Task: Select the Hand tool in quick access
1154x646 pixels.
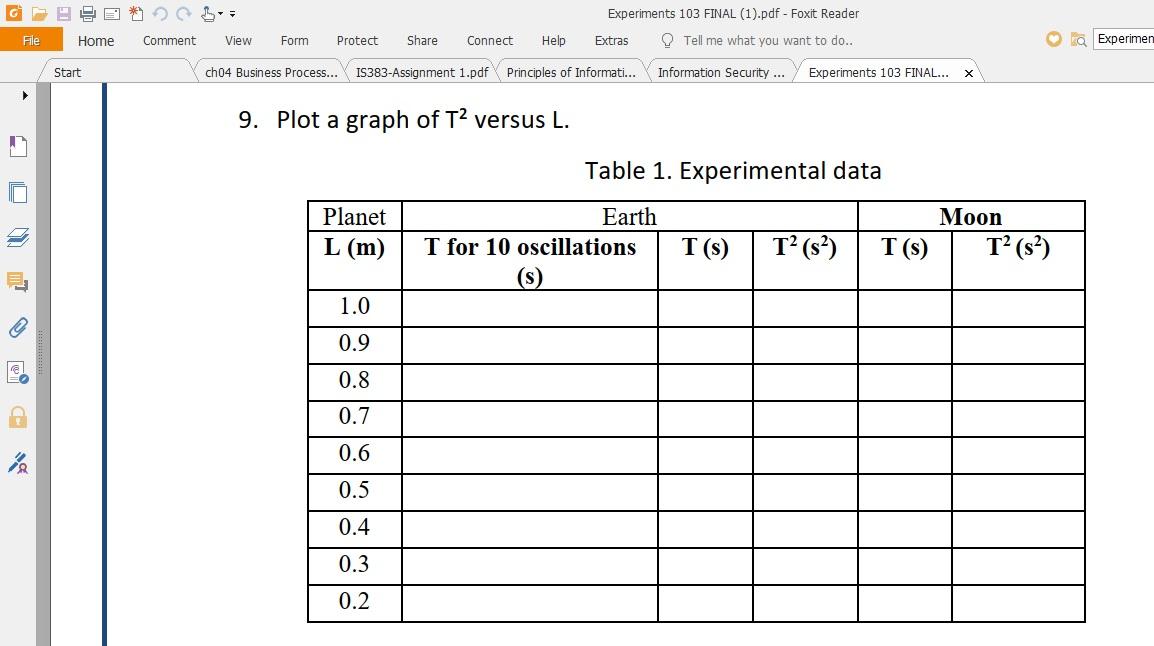Action: tap(208, 13)
